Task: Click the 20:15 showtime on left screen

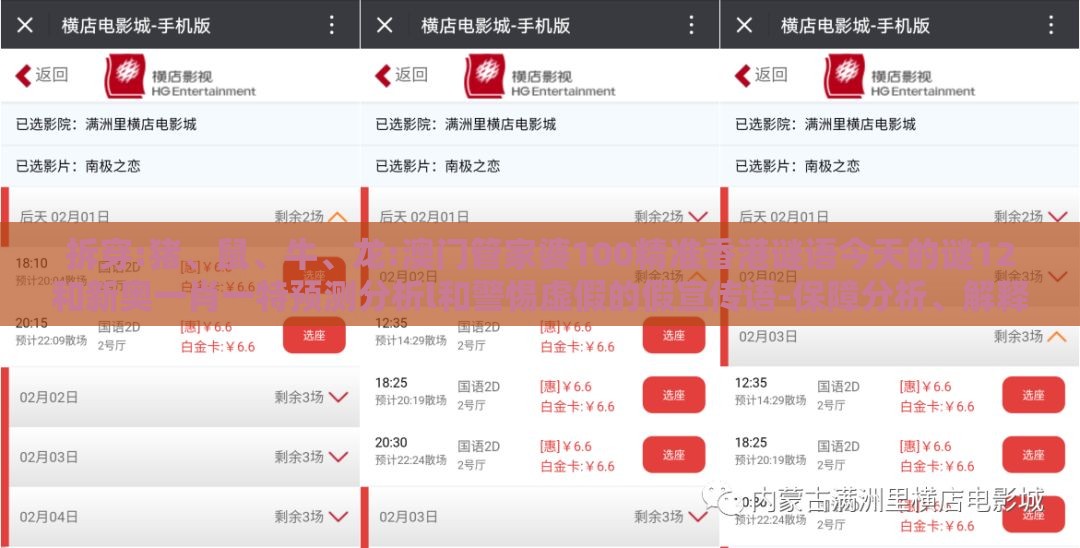Action: click(32, 323)
